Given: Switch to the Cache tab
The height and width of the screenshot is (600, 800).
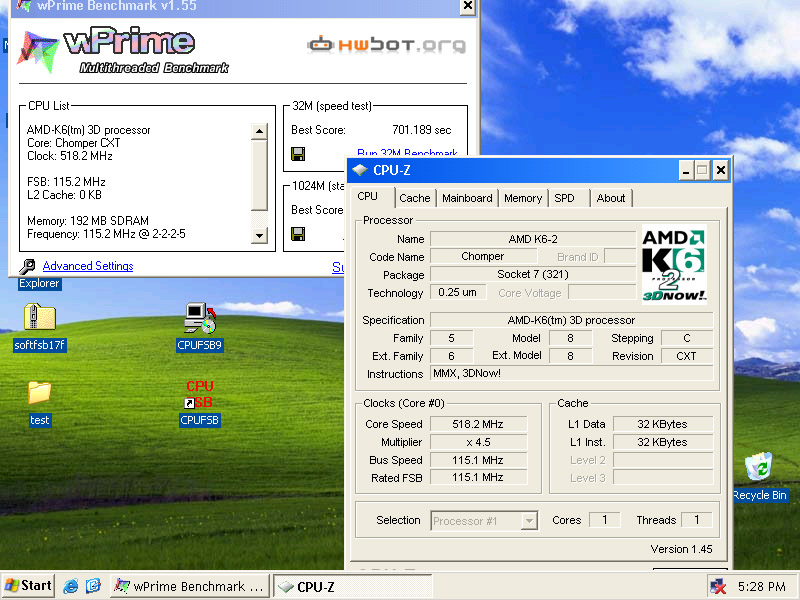Looking at the screenshot, I should [415, 198].
